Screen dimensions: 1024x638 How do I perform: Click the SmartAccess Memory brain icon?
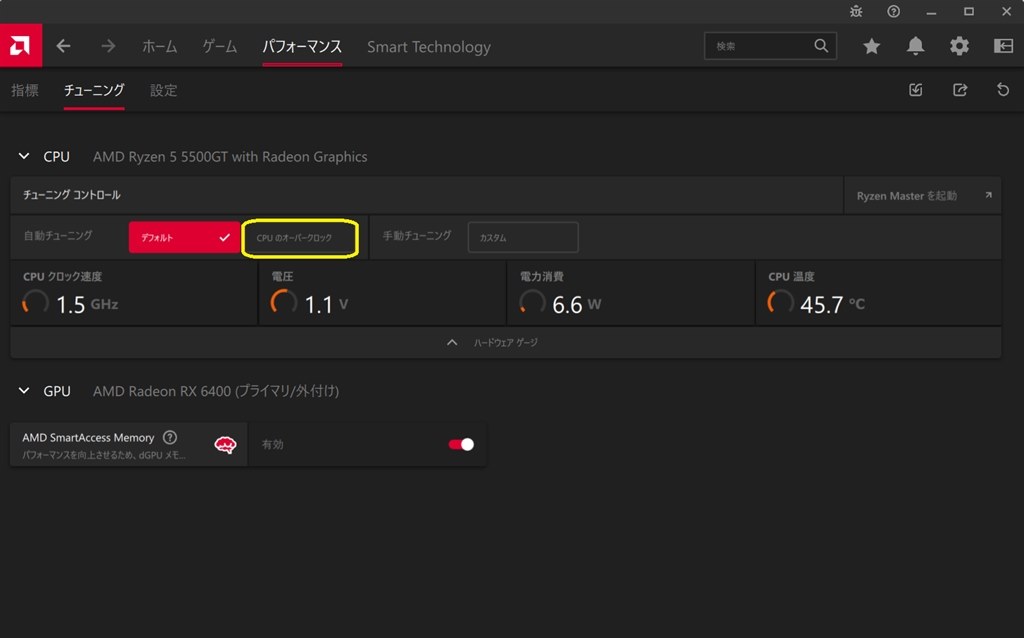[225, 445]
